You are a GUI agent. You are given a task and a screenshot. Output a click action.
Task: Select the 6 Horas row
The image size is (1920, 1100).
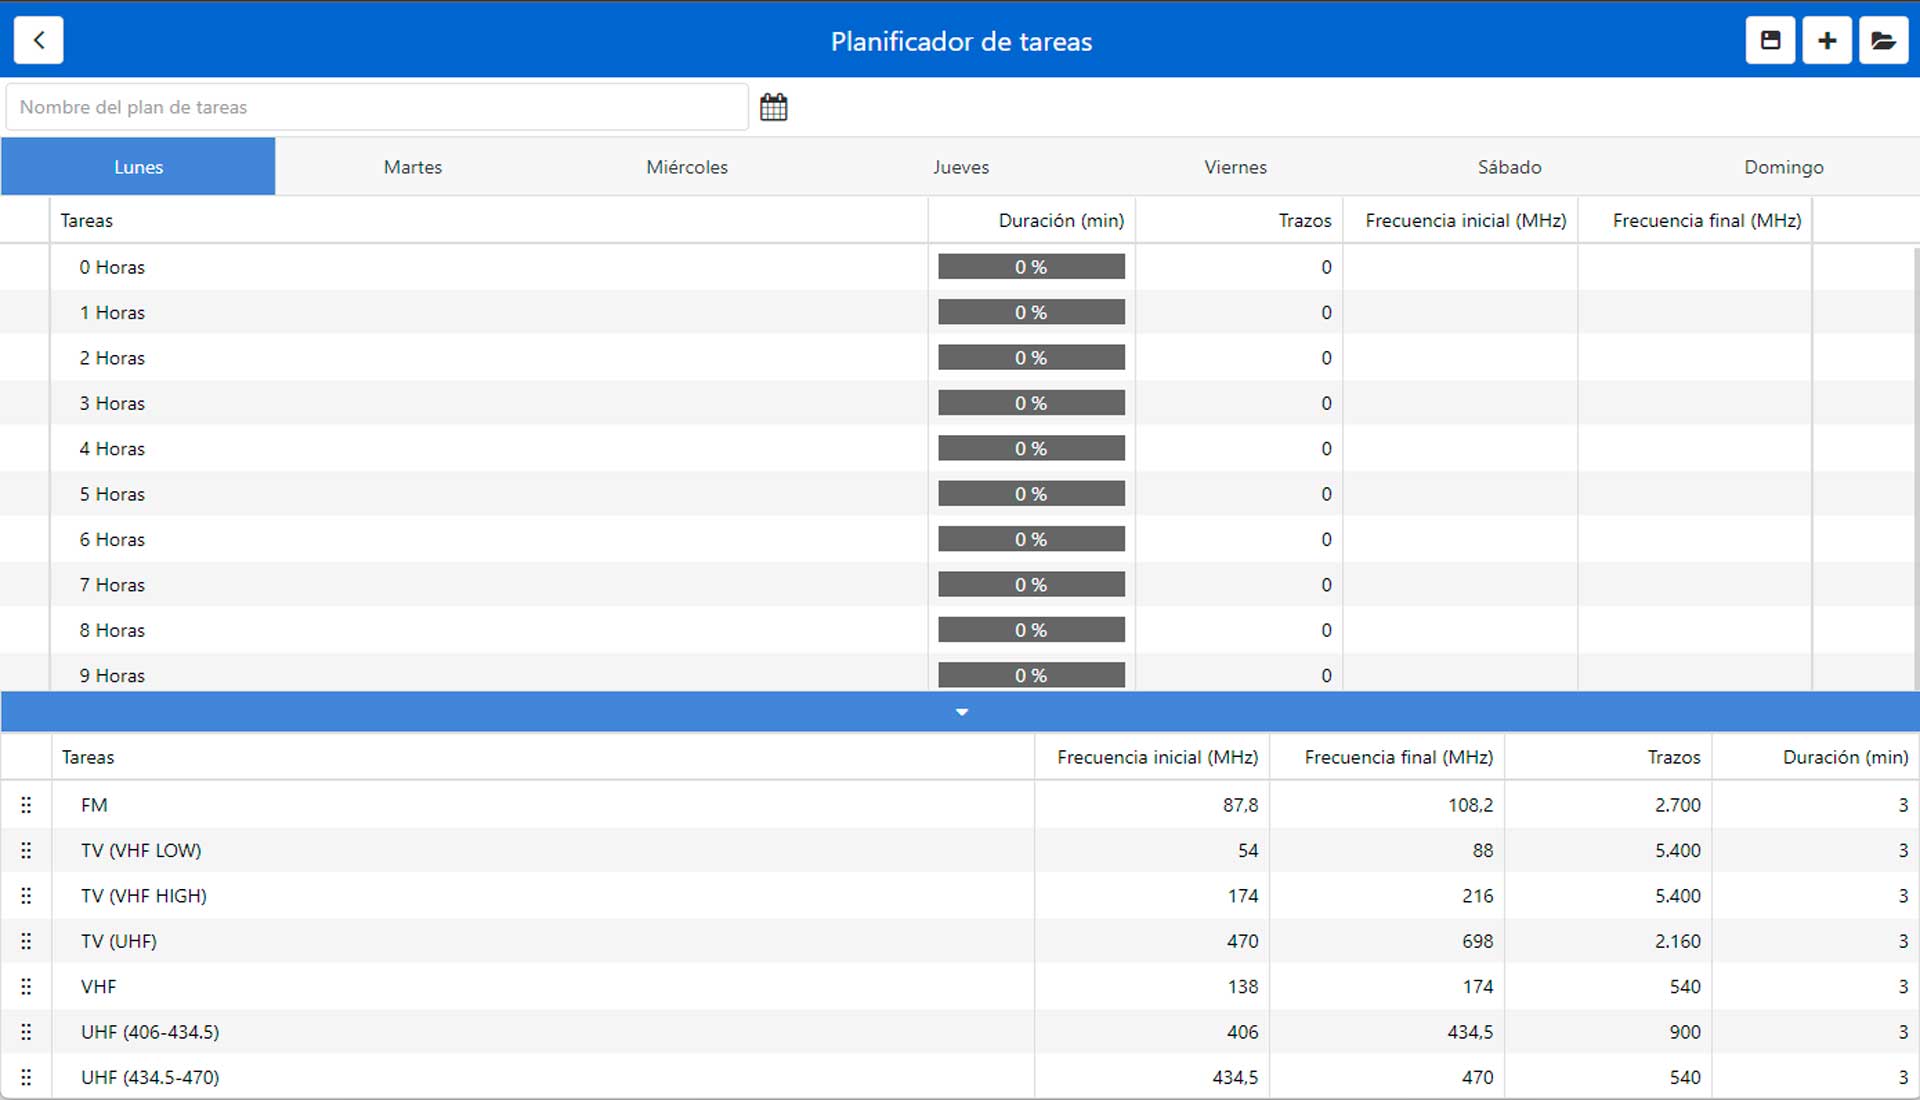point(957,539)
